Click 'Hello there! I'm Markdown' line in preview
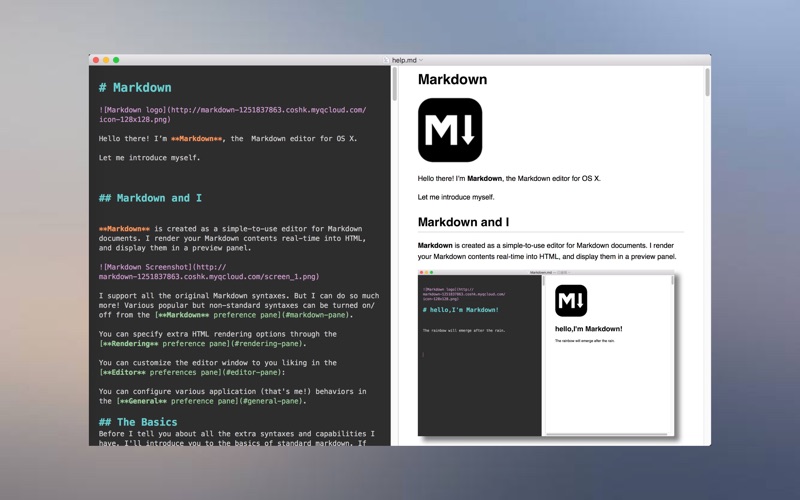Viewport: 800px width, 500px height. [509, 179]
